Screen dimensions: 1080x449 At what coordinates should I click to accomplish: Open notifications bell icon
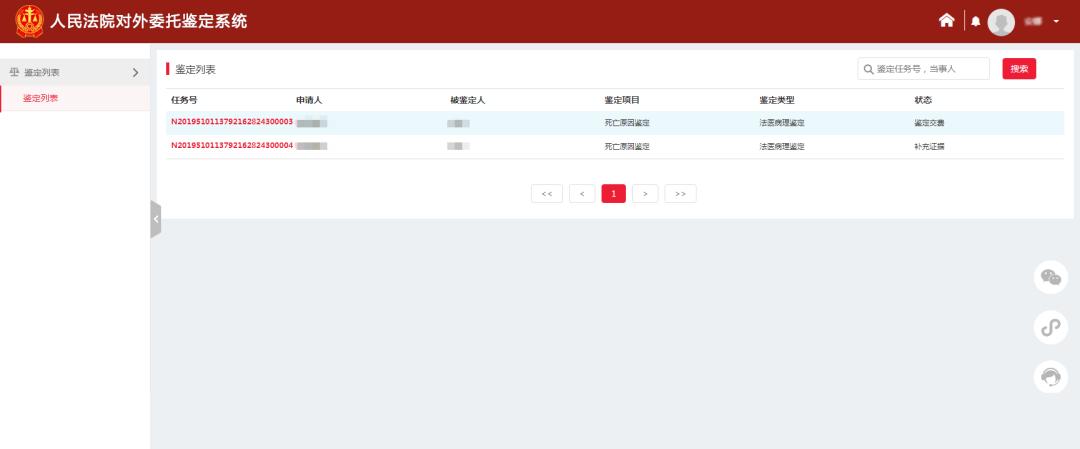(975, 22)
